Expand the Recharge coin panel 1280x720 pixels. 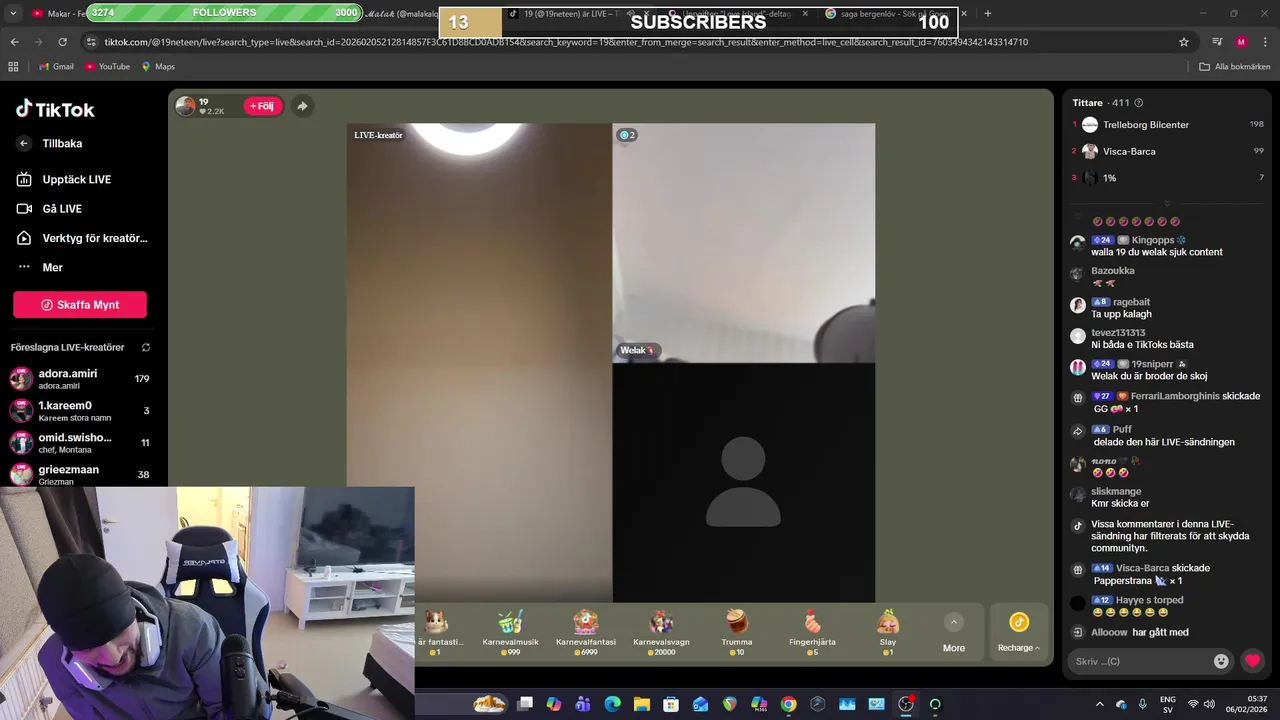coord(1018,633)
